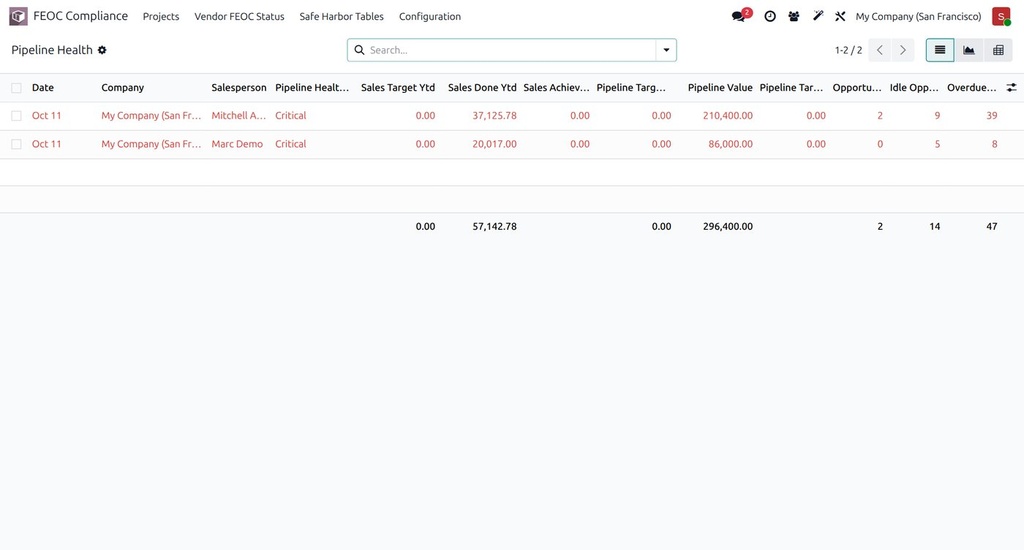Go to previous page arrow
This screenshot has height=550, width=1024.
coord(880,50)
